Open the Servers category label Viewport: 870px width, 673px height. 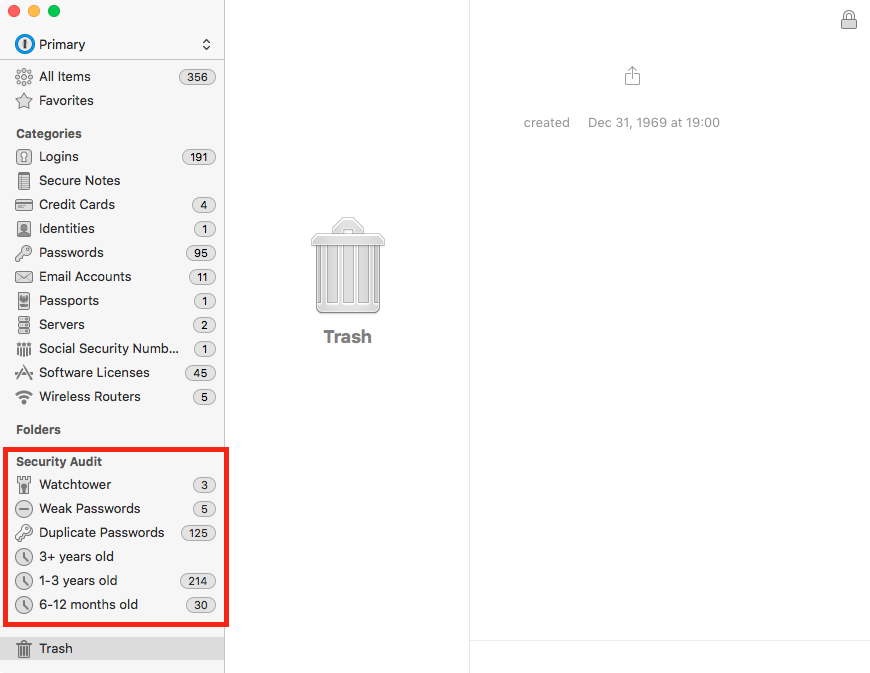coord(62,325)
